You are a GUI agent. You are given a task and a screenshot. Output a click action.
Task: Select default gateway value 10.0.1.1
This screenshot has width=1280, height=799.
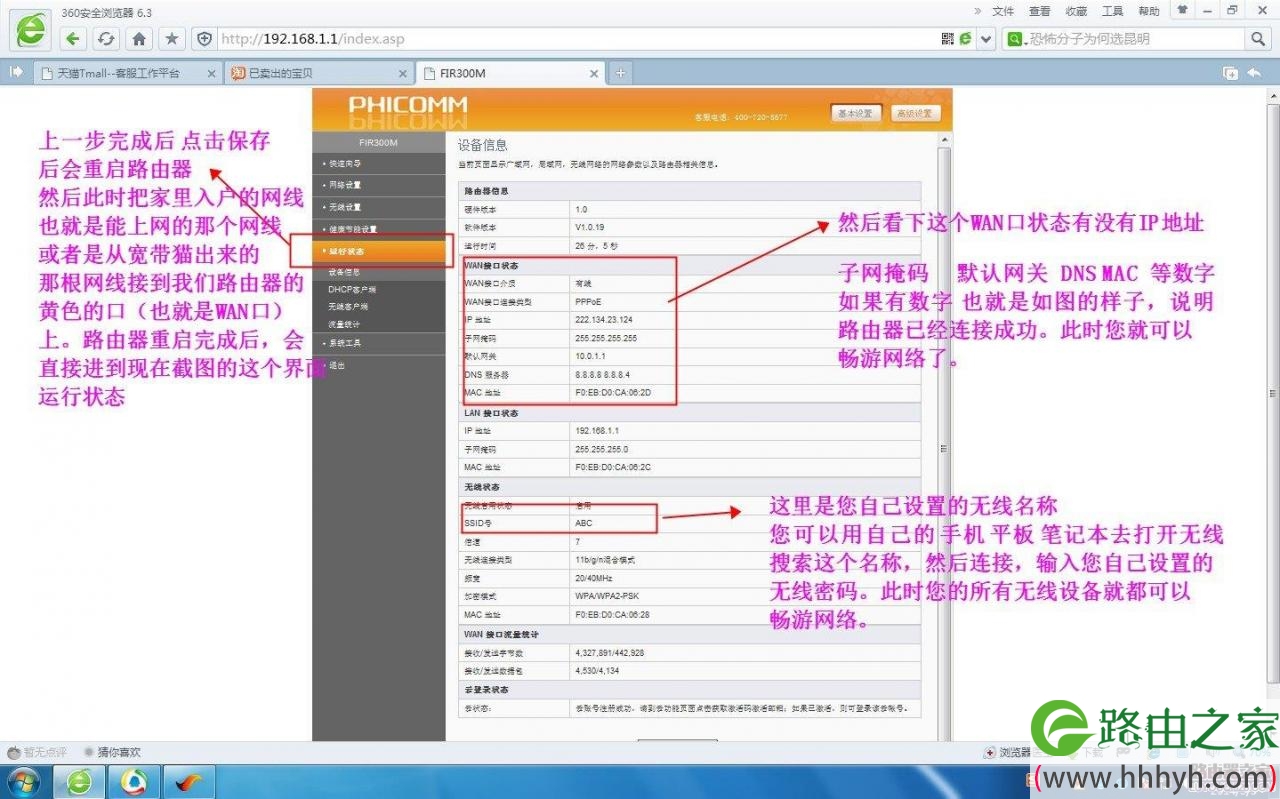591,355
